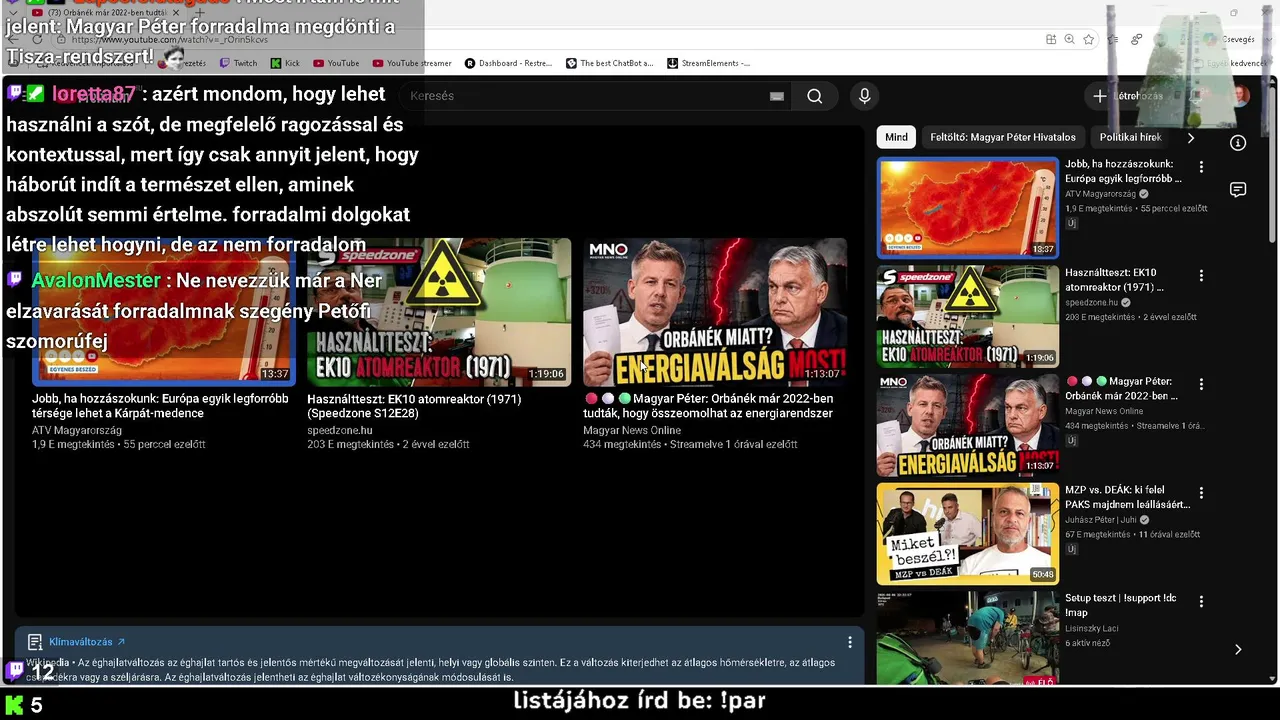The image size is (1280, 720).
Task: Bookmark this page with the star icon
Action: click(x=1088, y=39)
